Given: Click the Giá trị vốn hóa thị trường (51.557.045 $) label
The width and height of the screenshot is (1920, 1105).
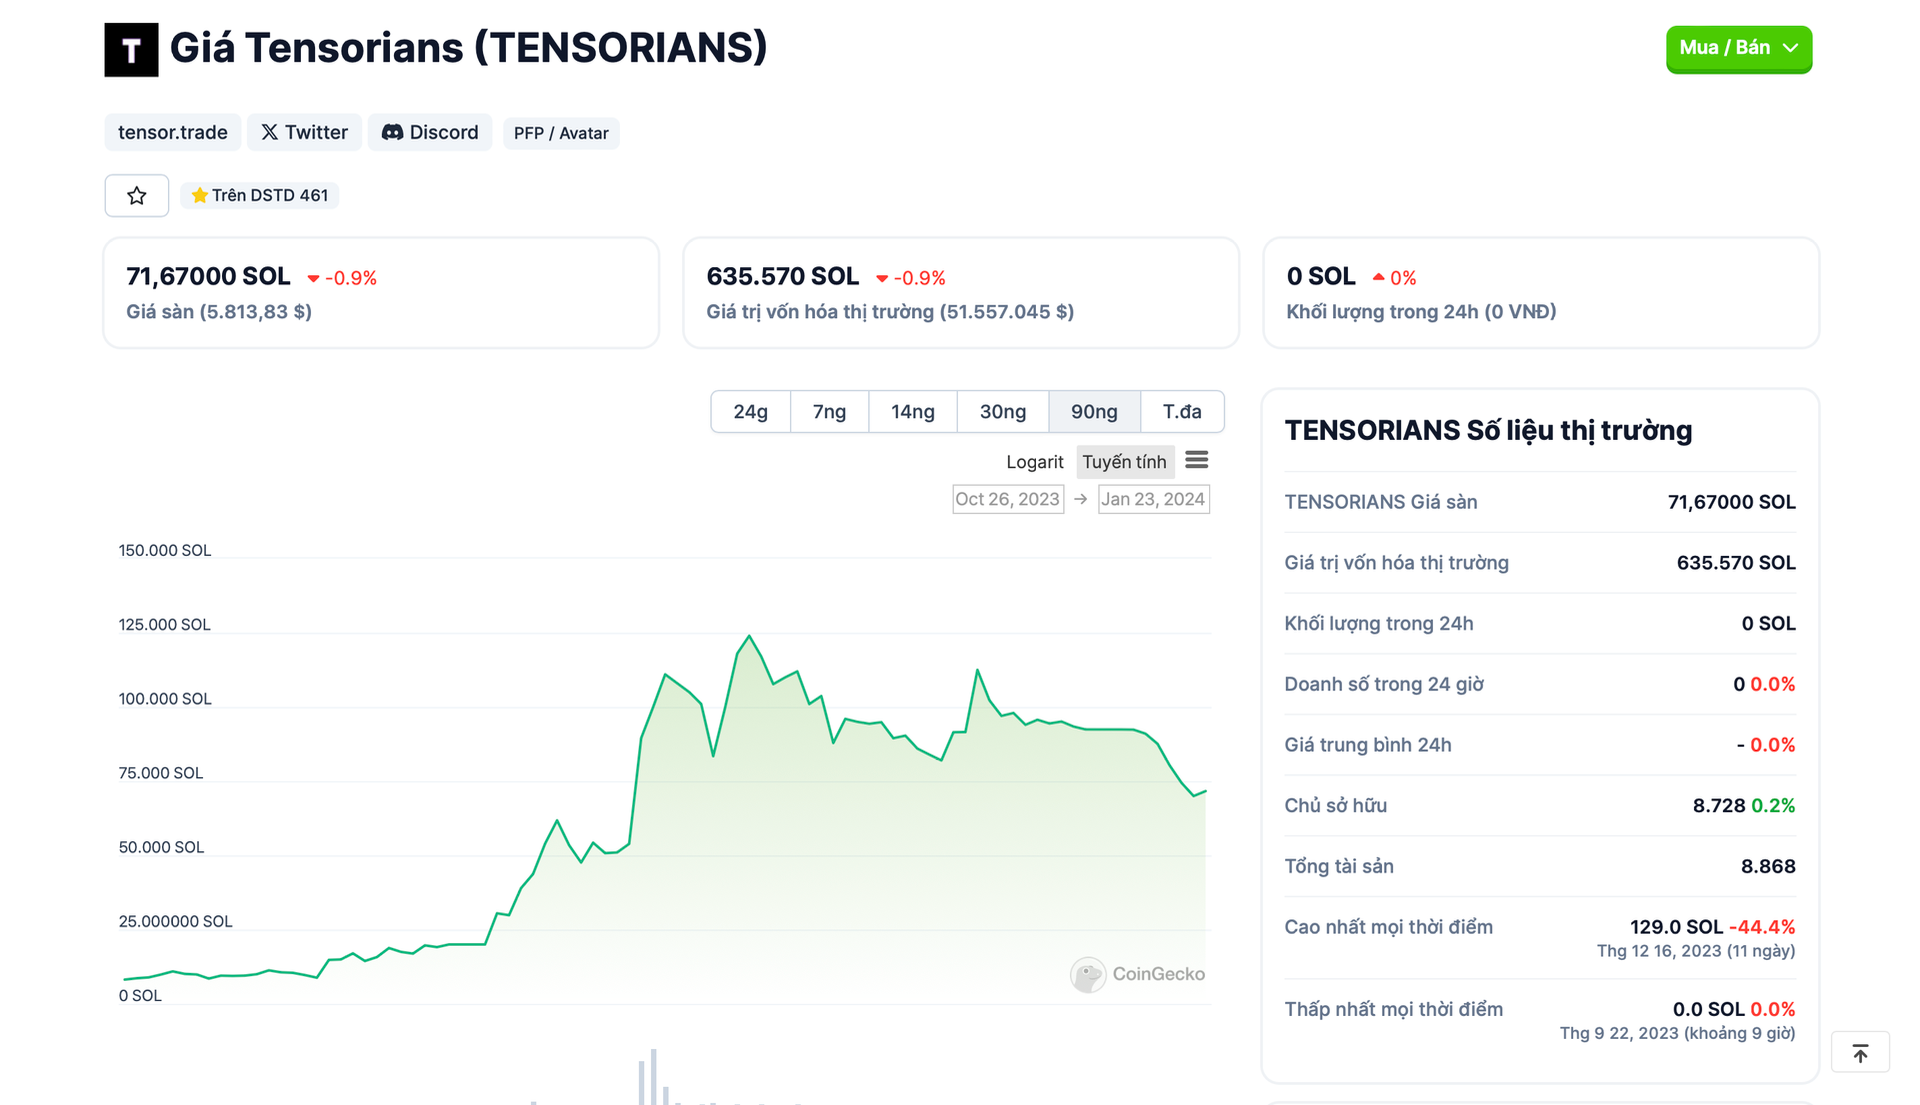Looking at the screenshot, I should [890, 312].
